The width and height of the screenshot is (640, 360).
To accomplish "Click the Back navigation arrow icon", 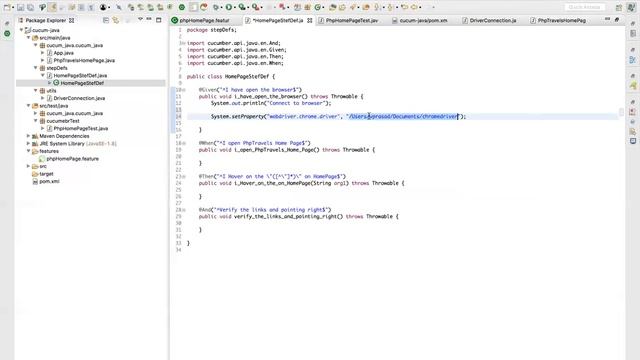I will 404,7.
